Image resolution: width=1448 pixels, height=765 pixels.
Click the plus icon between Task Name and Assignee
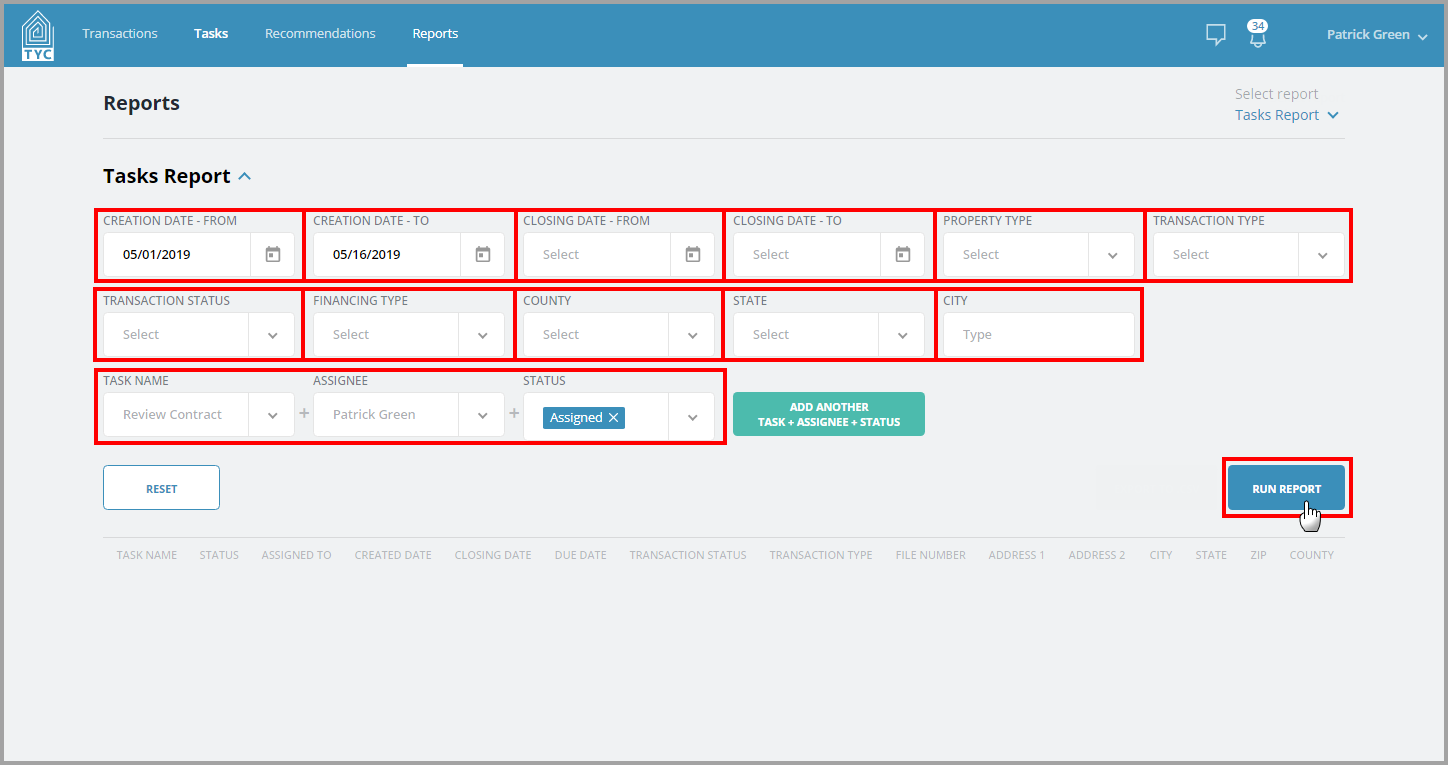pyautogui.click(x=304, y=411)
